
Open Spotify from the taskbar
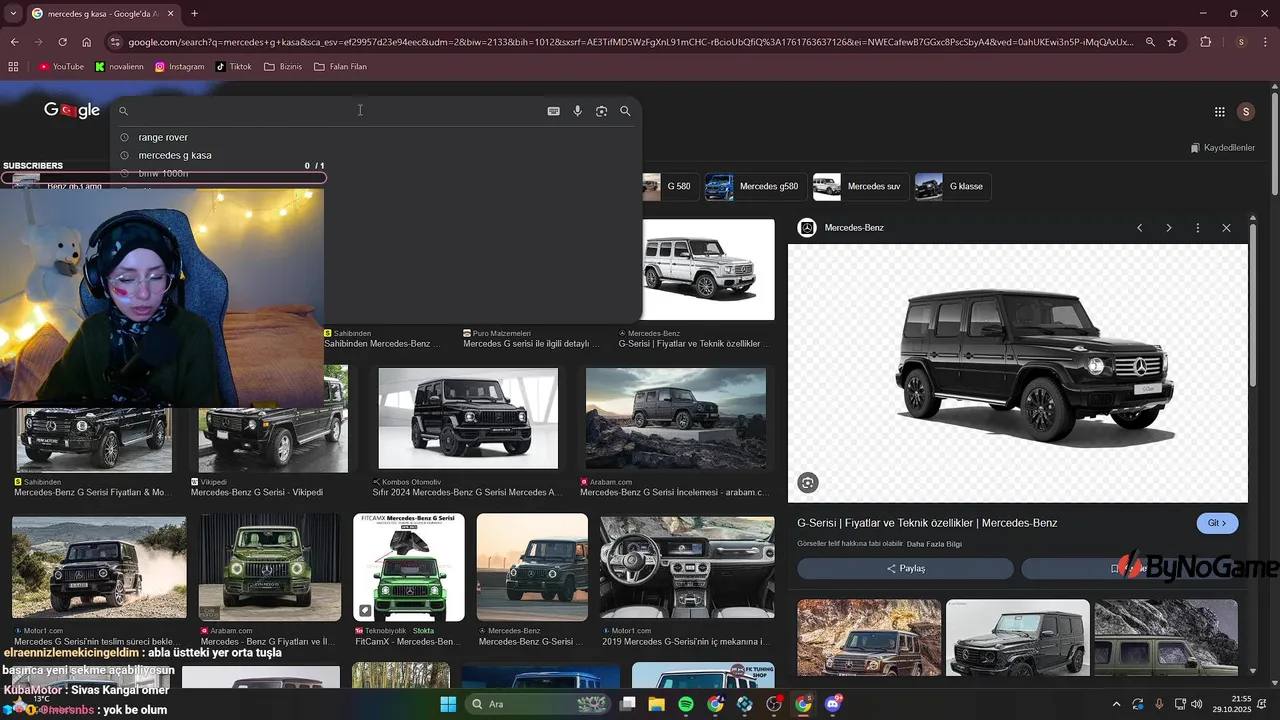[x=686, y=704]
